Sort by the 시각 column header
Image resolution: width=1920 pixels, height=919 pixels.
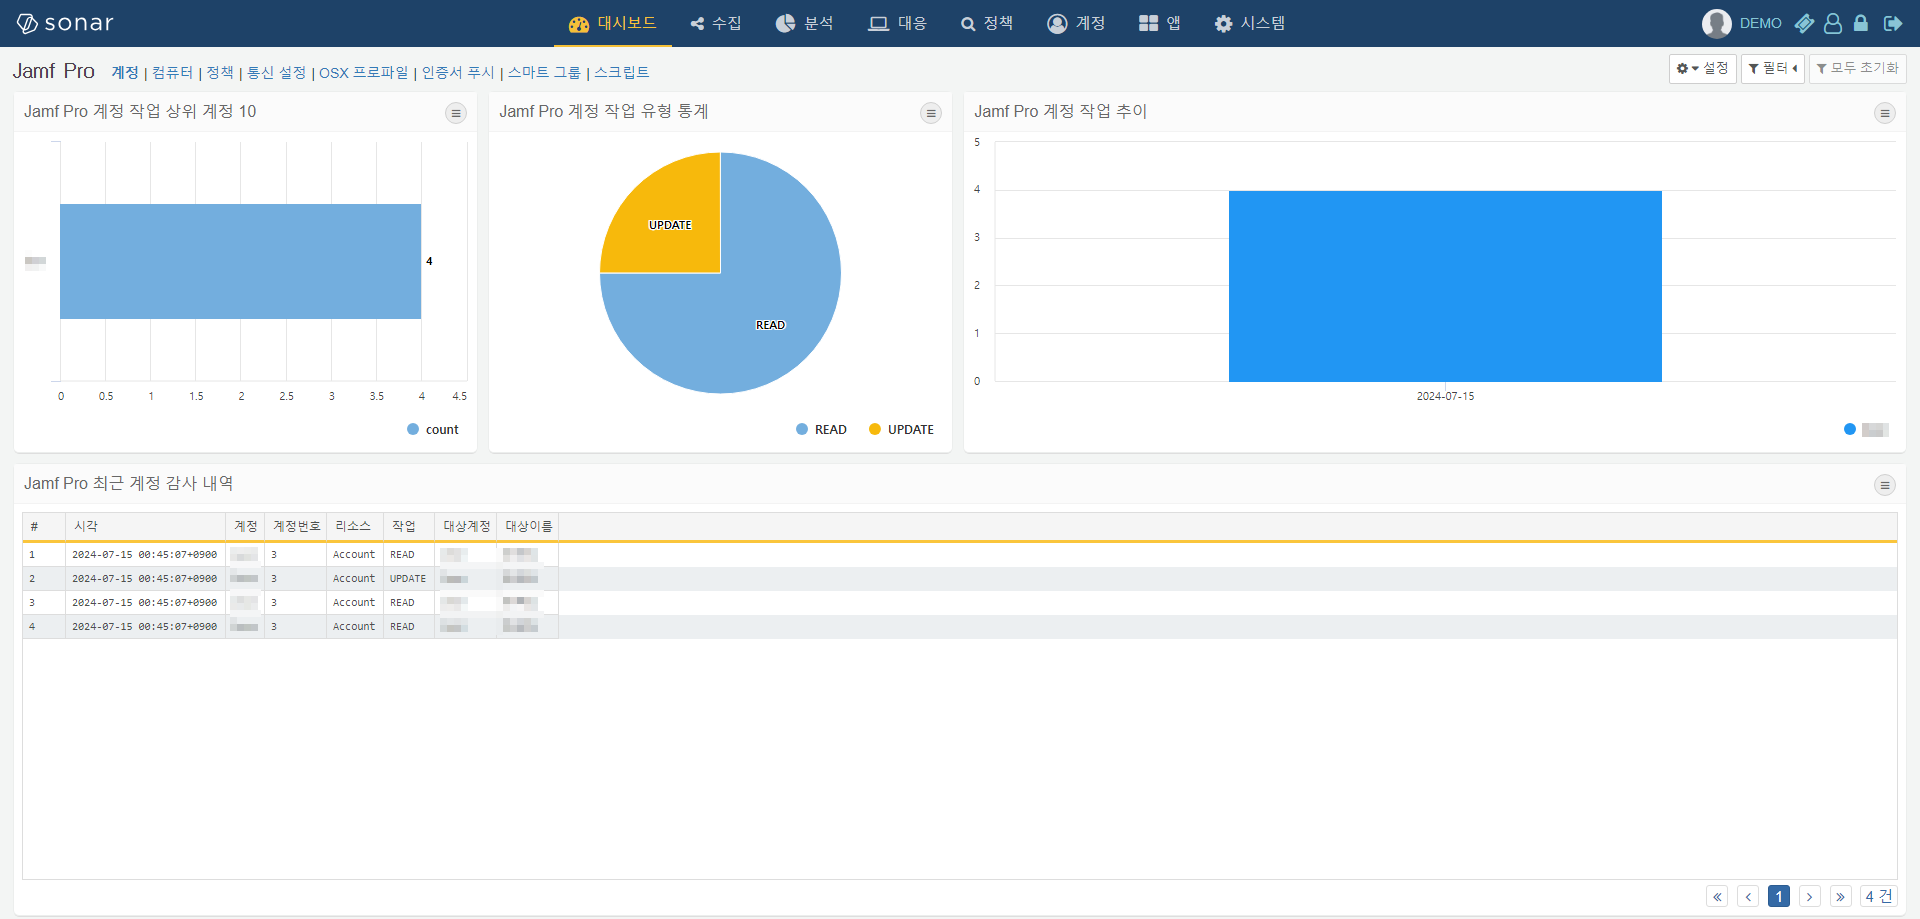(145, 526)
